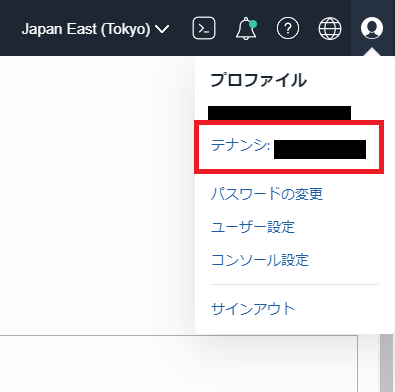This screenshot has width=395, height=392.
Task: Click the gray vertical scrollbar at the right edge
Action: (387, 363)
